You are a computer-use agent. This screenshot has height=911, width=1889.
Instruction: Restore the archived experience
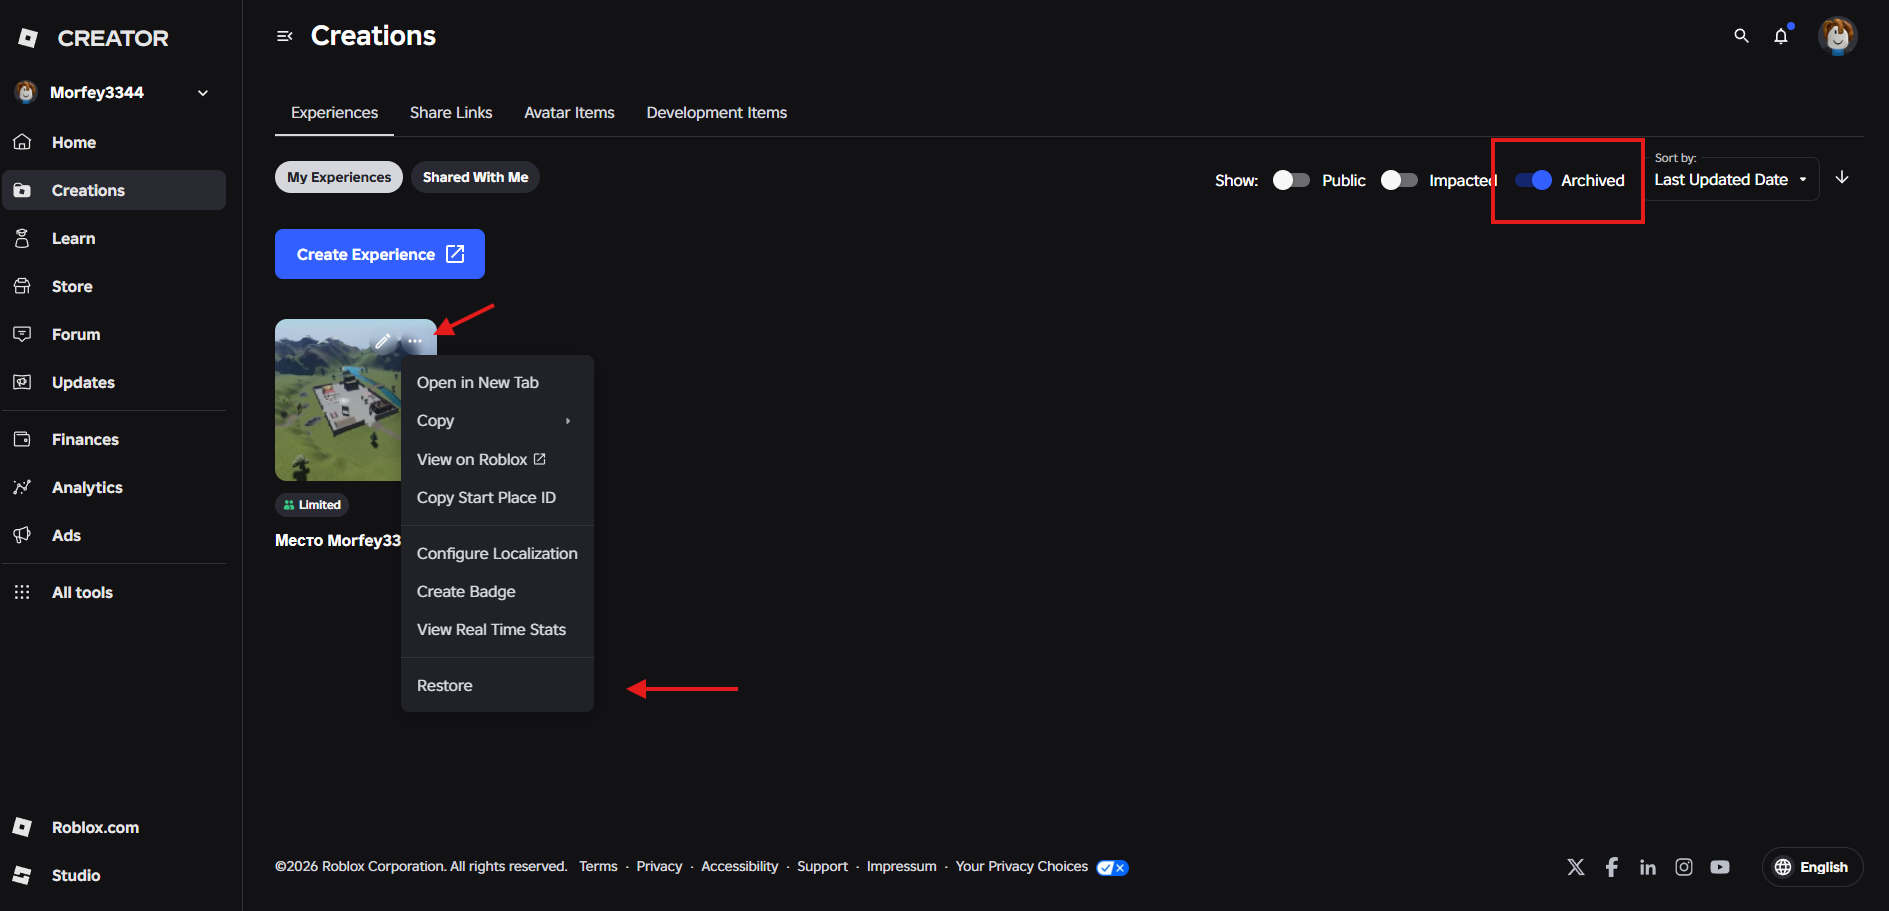(497, 685)
